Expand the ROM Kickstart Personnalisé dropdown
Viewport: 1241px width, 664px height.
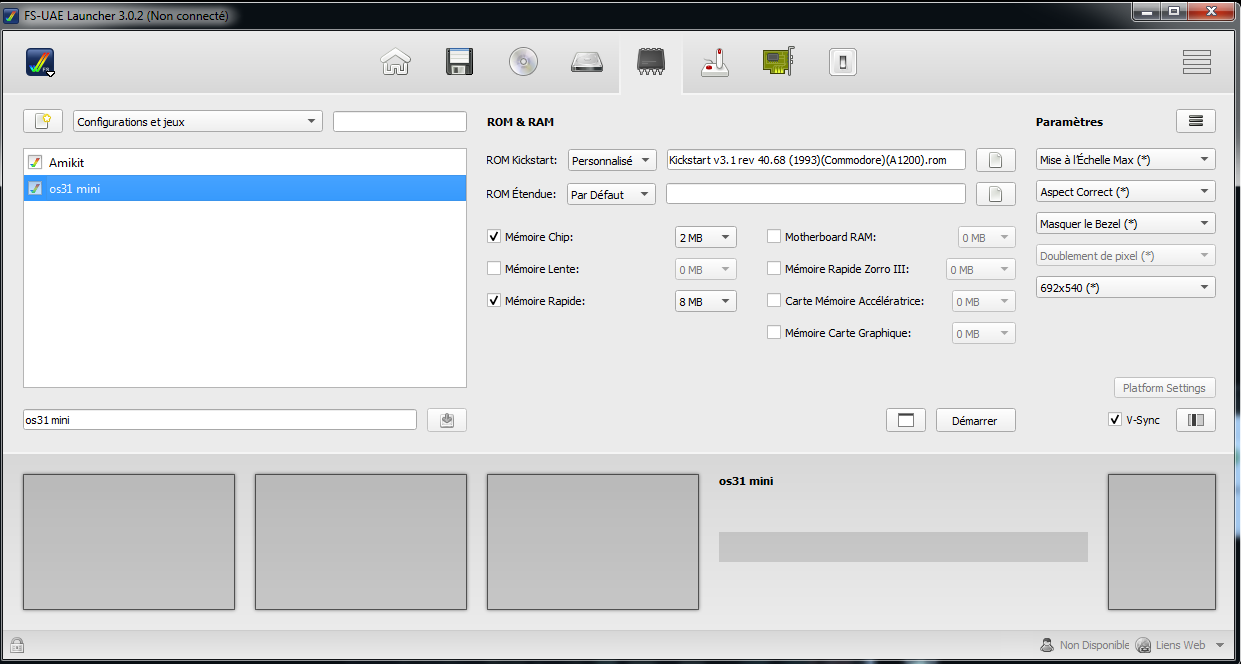coord(611,160)
